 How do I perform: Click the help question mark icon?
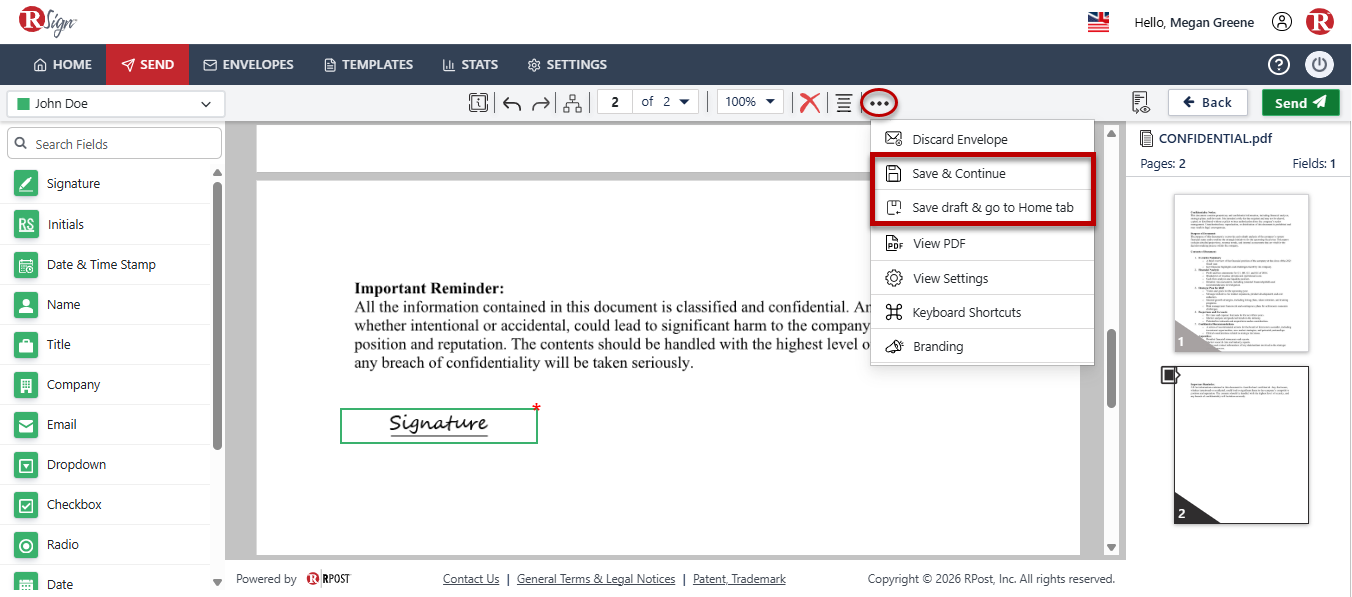[1279, 64]
